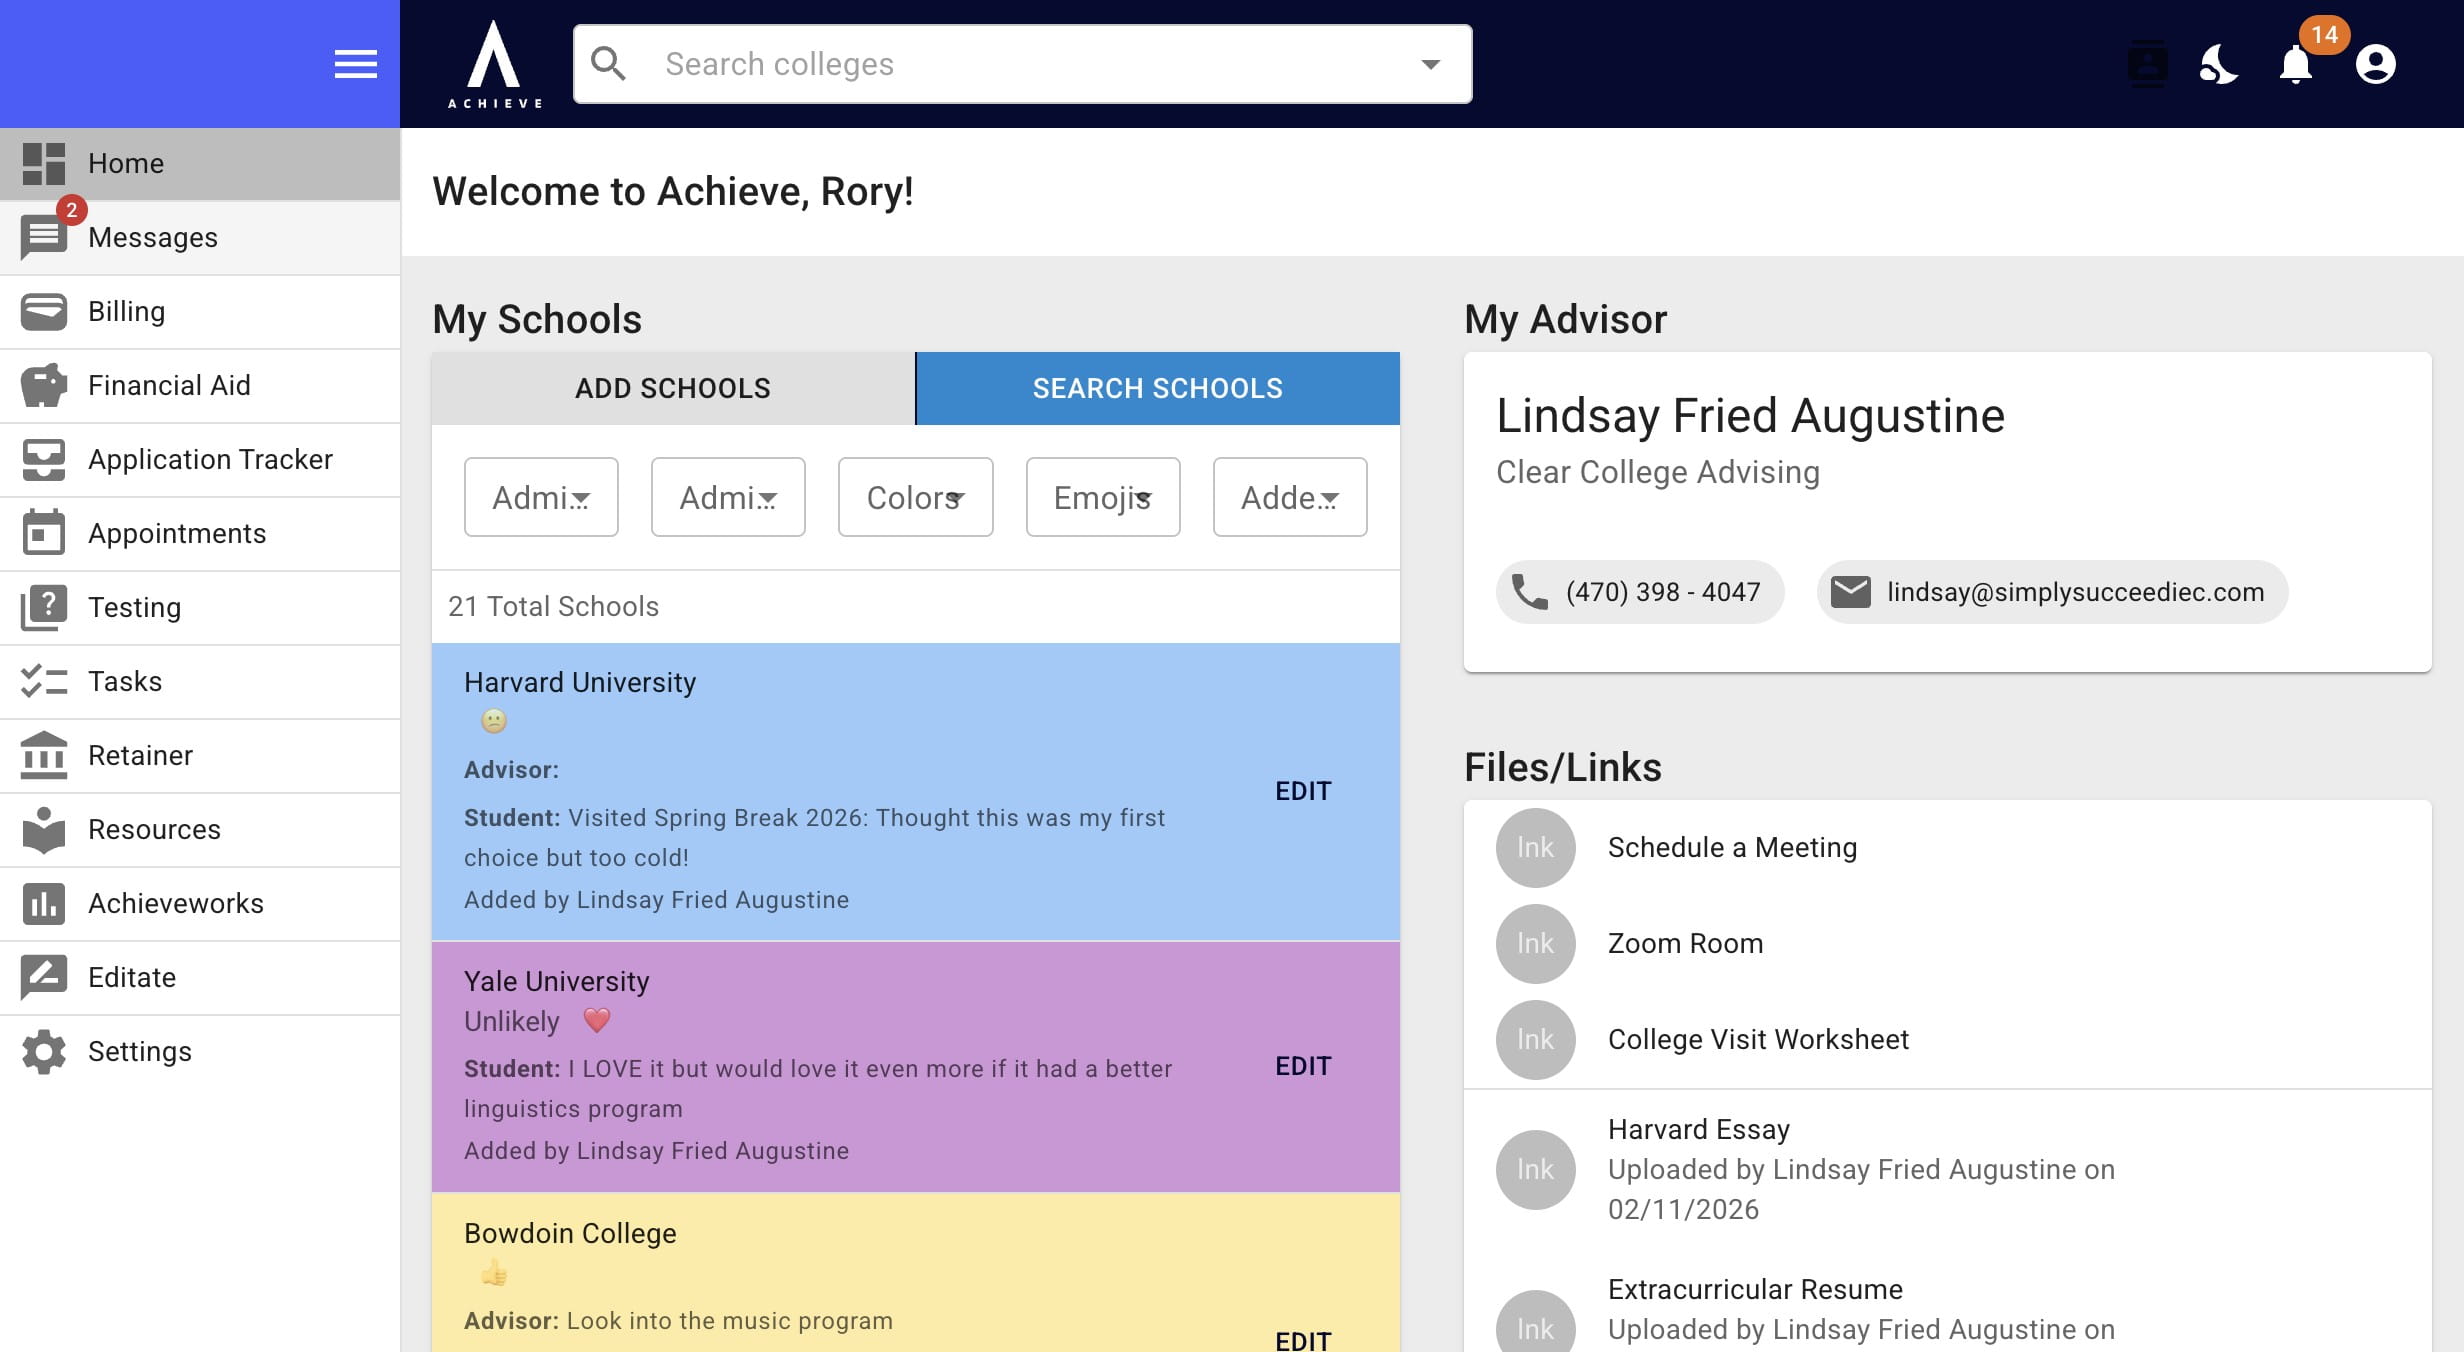The width and height of the screenshot is (2464, 1352).
Task: Click the Billing card icon
Action: point(44,311)
